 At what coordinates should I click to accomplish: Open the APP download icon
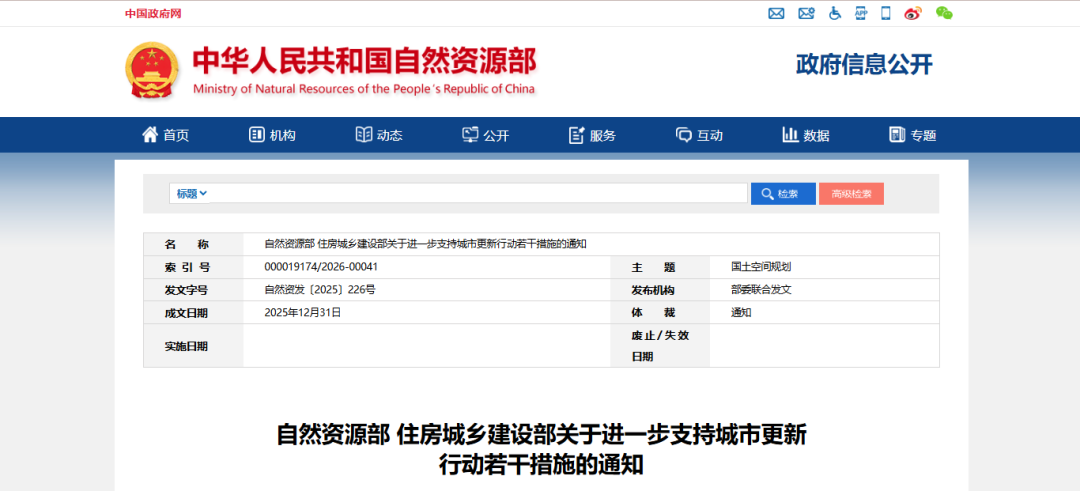point(861,13)
